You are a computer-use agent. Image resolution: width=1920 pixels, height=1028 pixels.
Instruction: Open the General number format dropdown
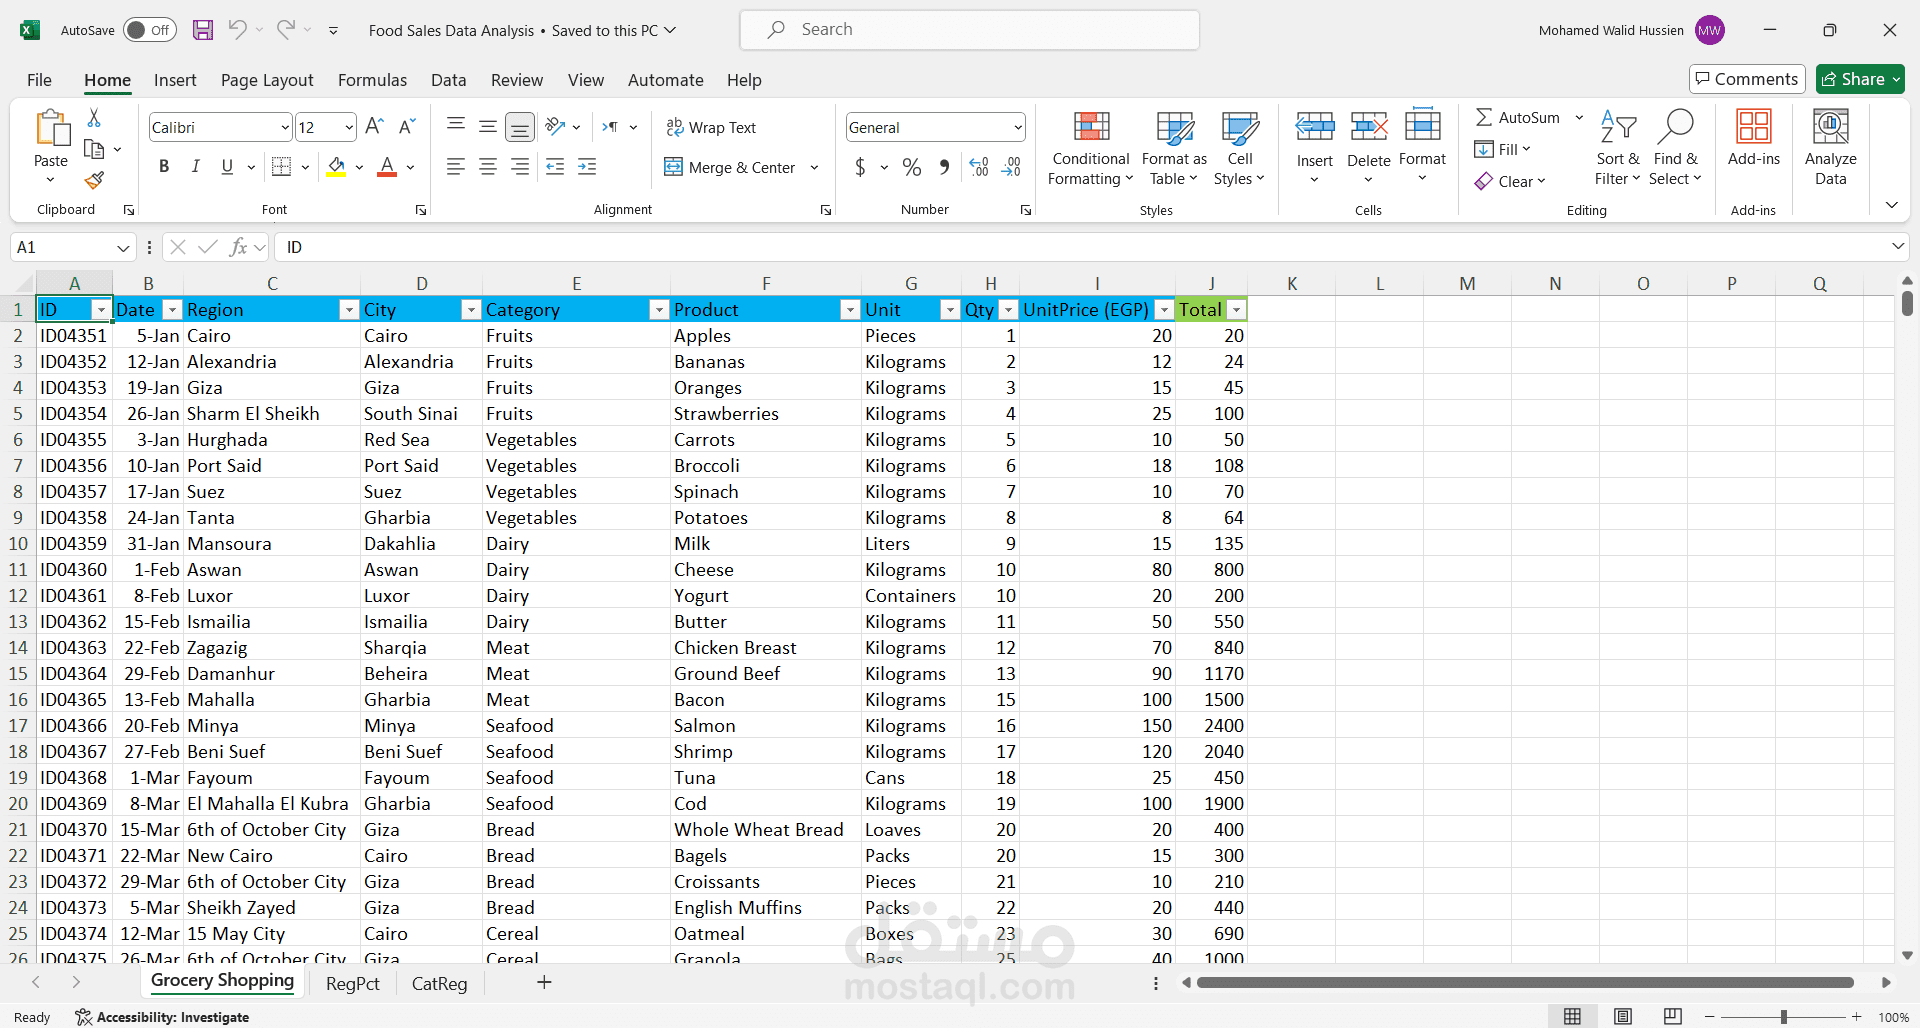coord(1018,128)
